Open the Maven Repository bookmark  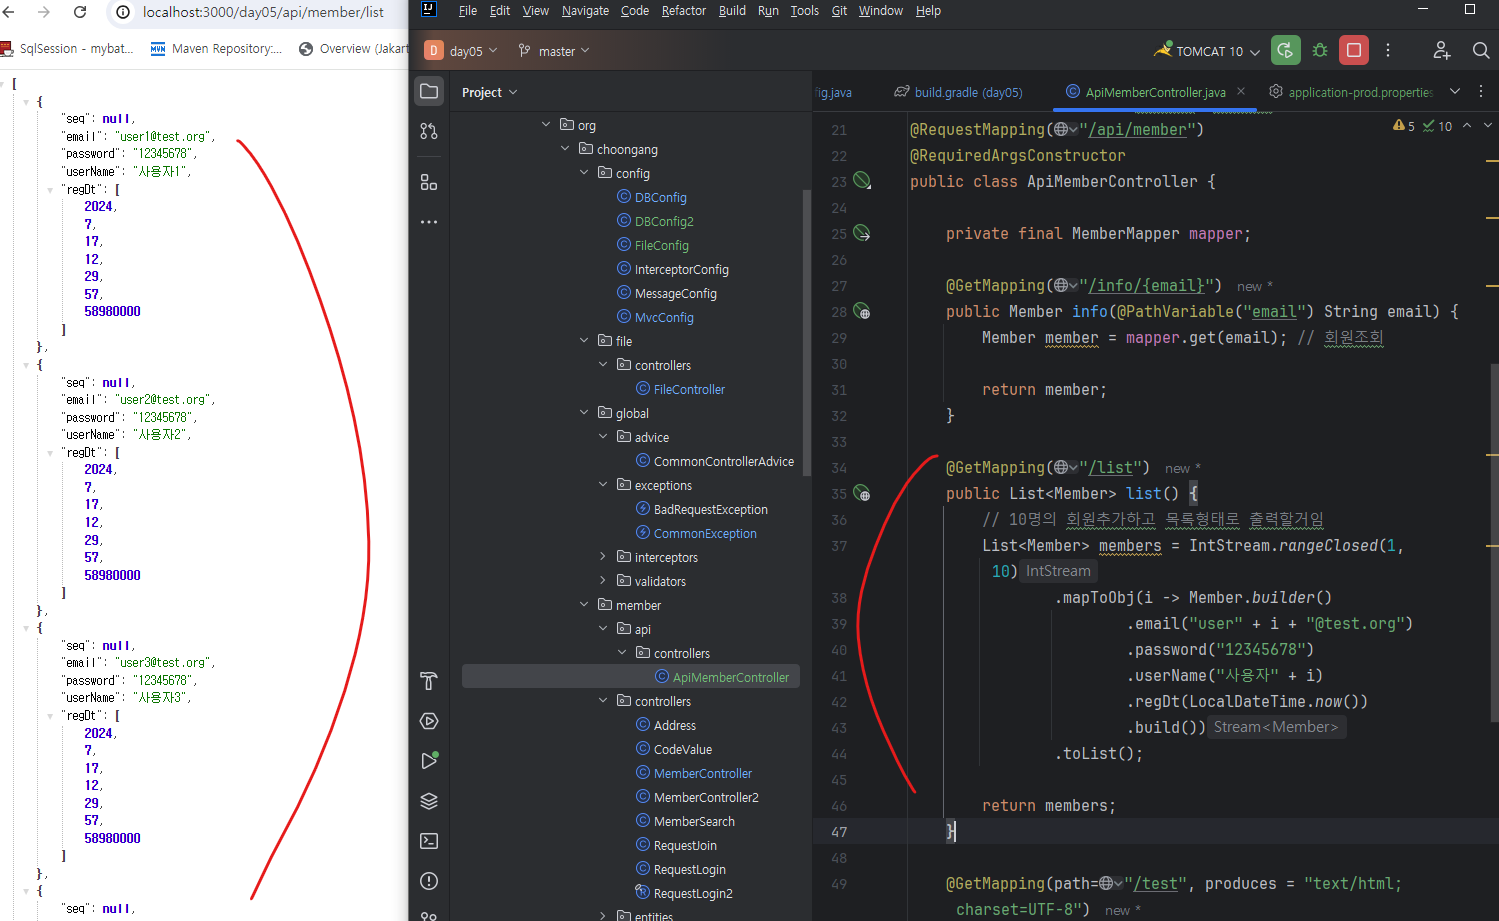[216, 48]
